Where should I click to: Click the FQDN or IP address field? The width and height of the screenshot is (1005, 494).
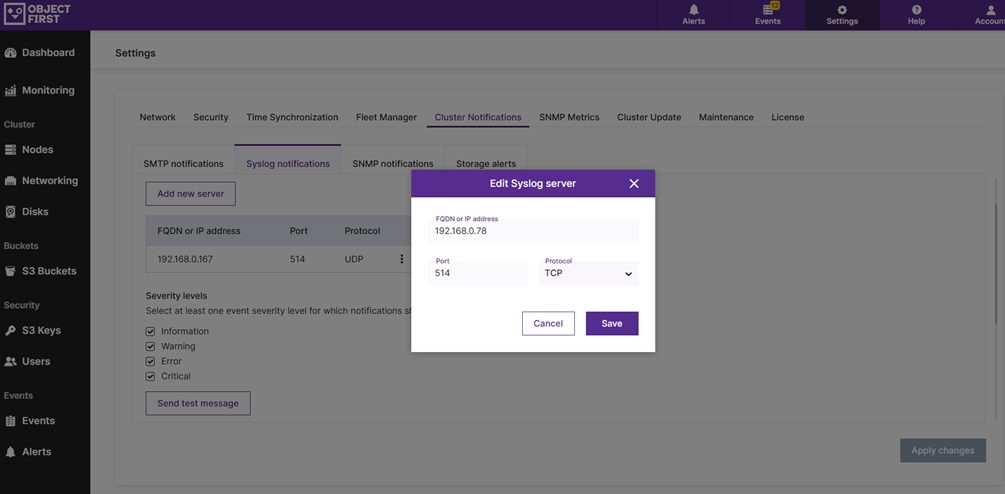tap(532, 231)
